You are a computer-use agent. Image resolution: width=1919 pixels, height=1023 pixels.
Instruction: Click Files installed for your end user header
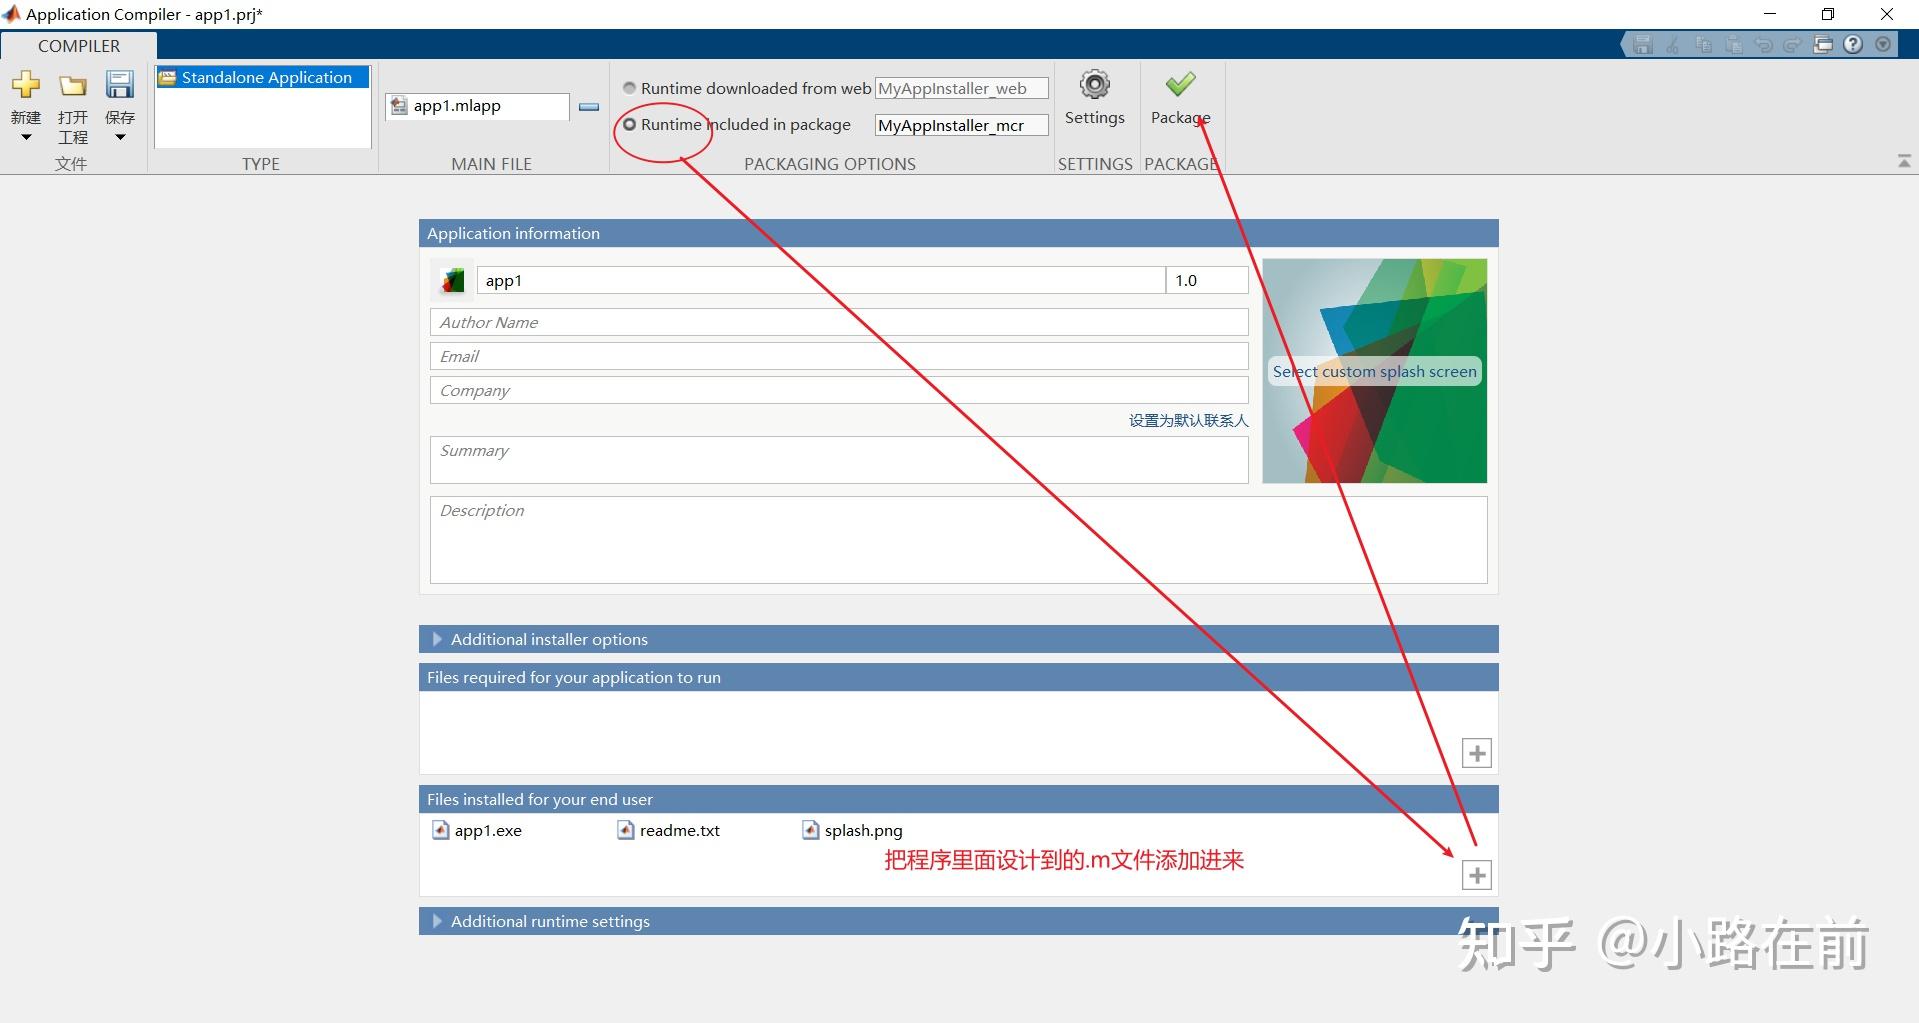click(958, 799)
